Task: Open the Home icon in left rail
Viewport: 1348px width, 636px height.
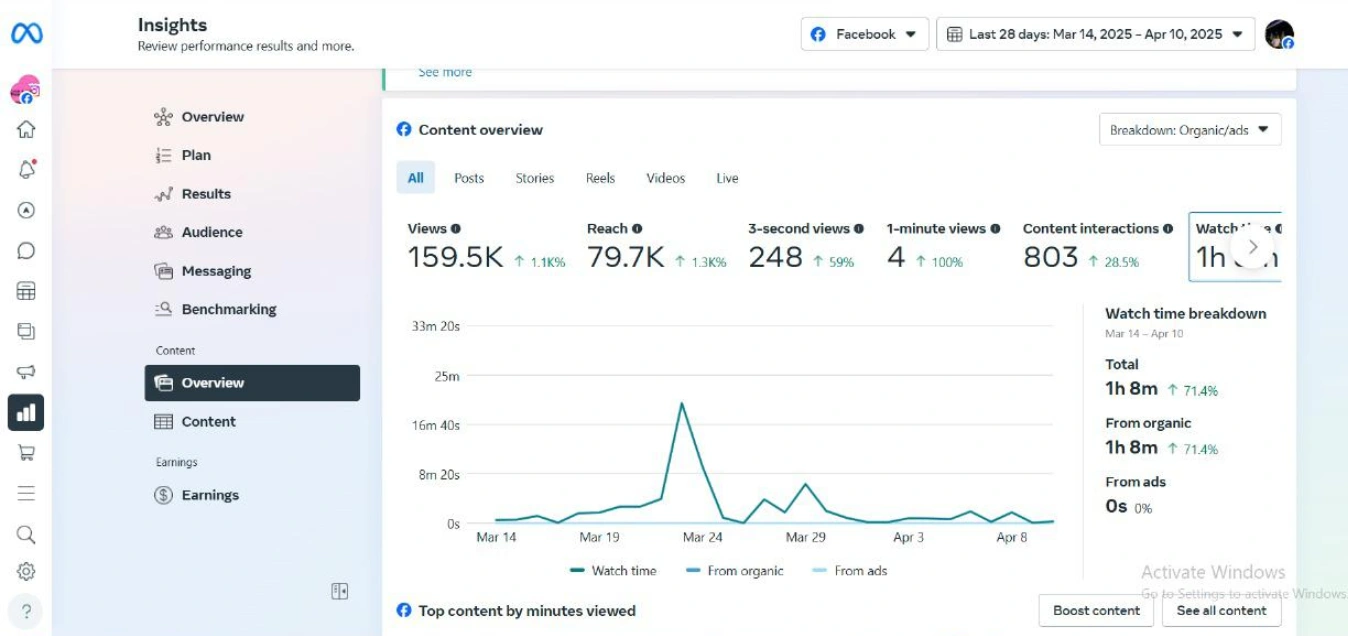Action: point(26,129)
